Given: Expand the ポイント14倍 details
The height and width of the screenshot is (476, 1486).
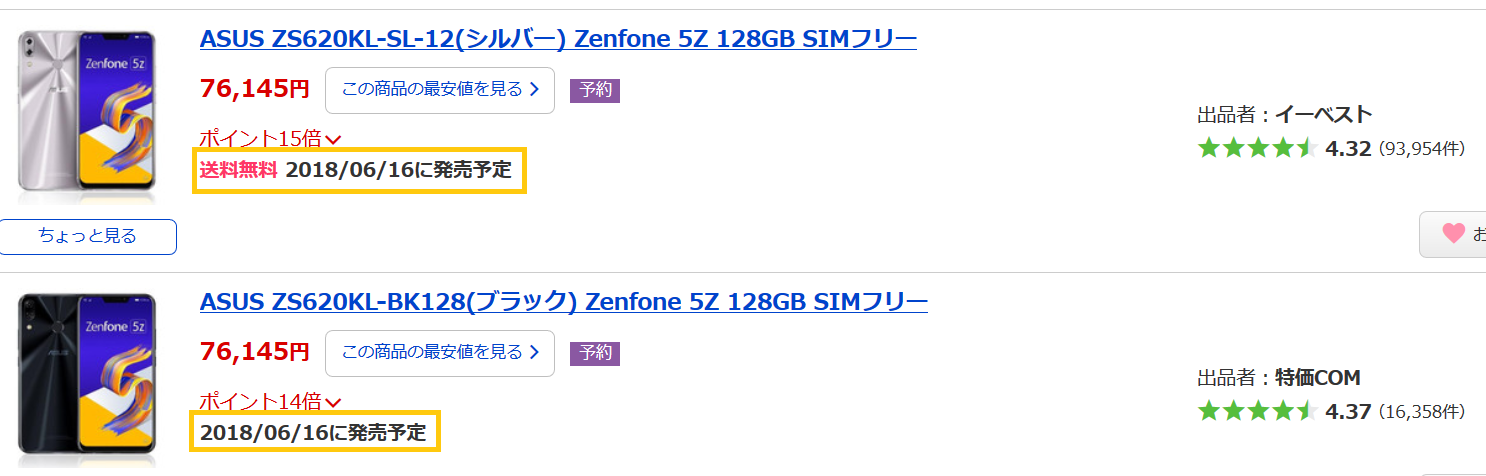Looking at the screenshot, I should pyautogui.click(x=270, y=402).
